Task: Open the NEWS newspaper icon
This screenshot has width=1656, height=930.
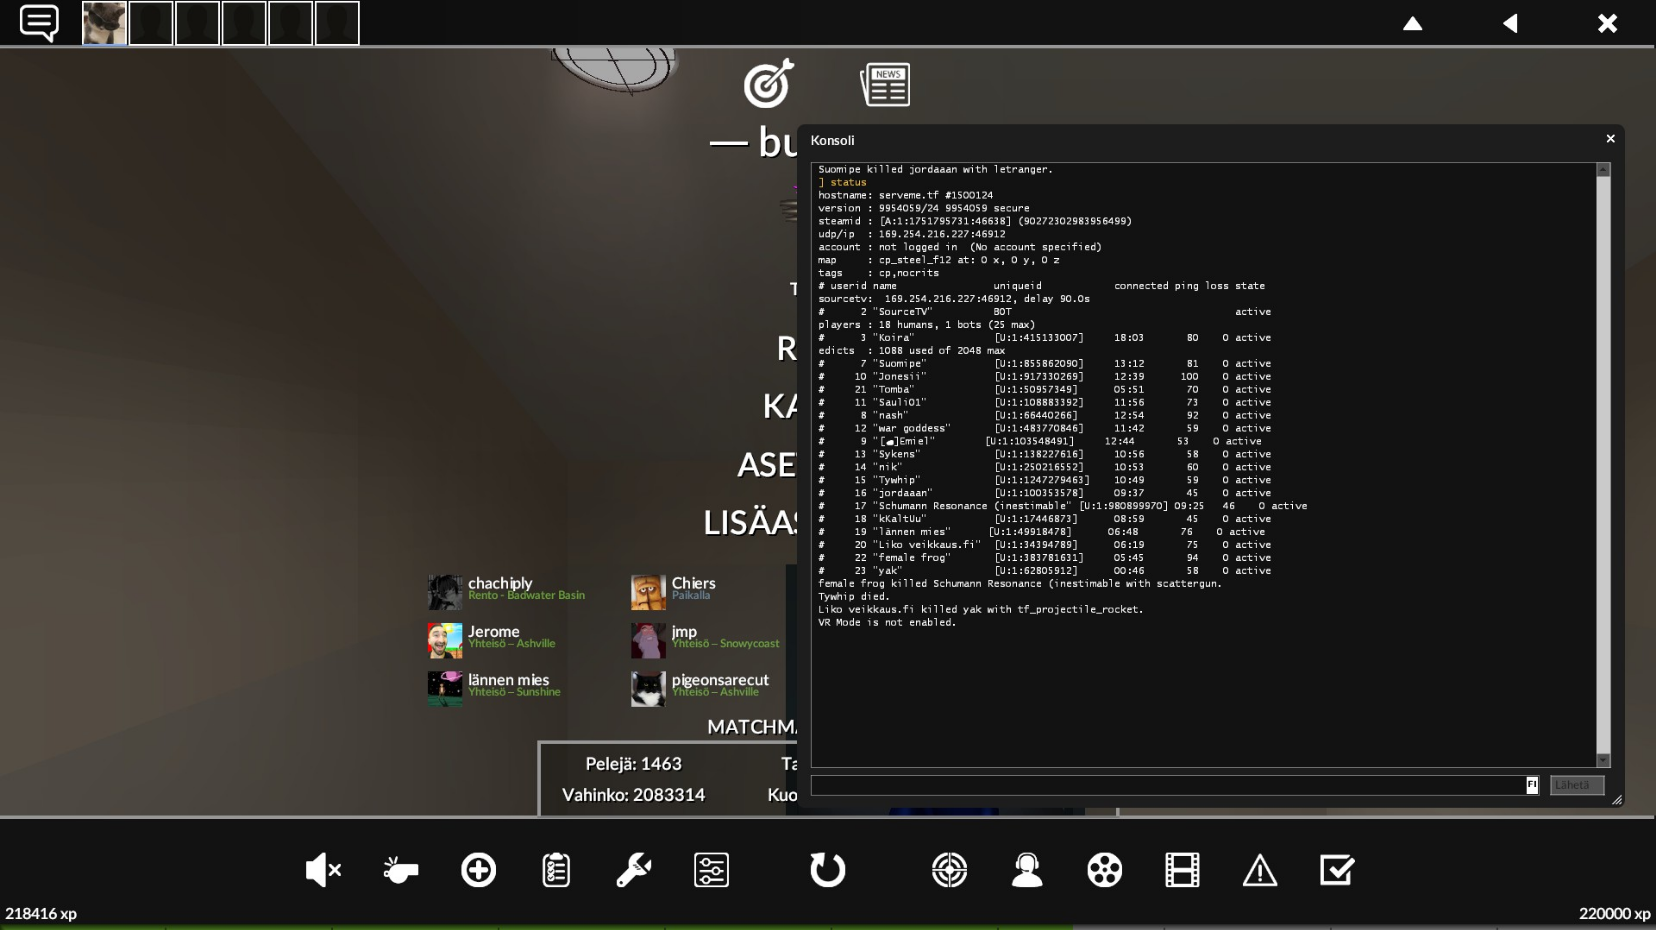Action: point(886,85)
